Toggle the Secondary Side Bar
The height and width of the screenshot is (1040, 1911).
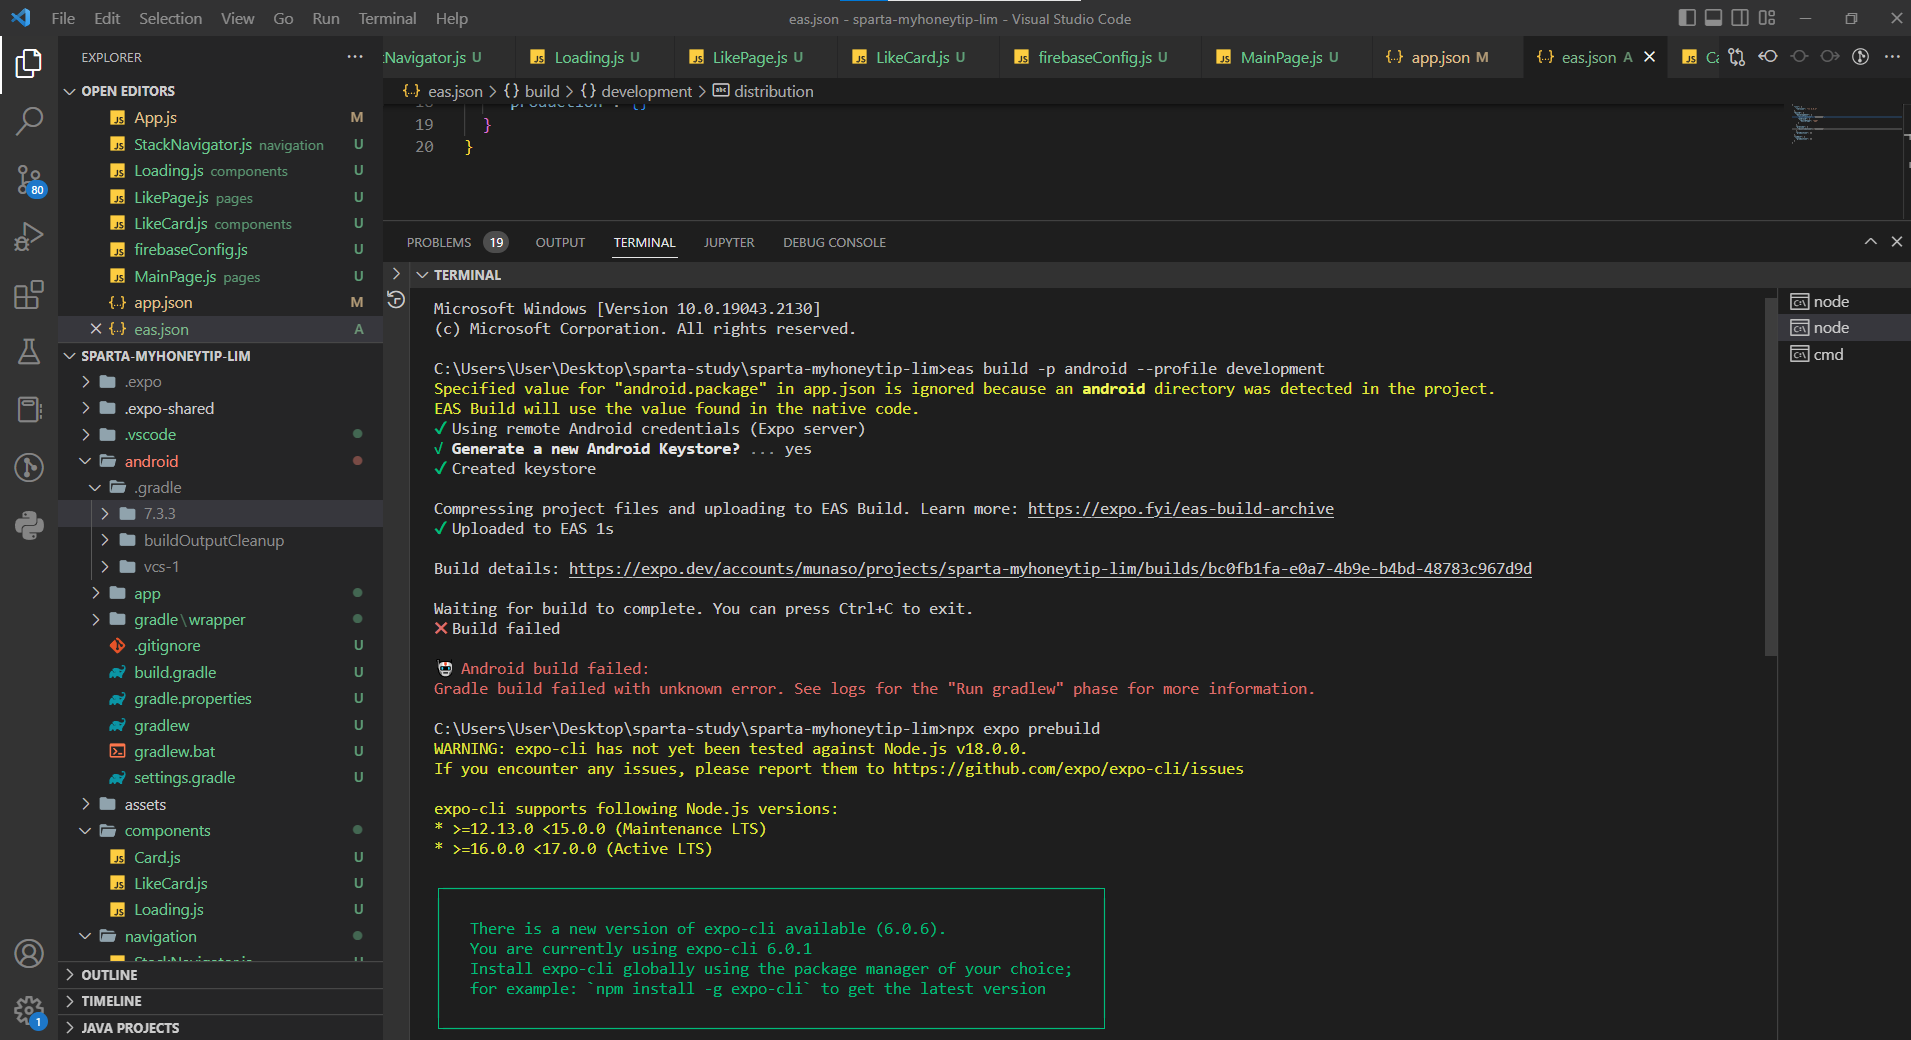coord(1740,18)
